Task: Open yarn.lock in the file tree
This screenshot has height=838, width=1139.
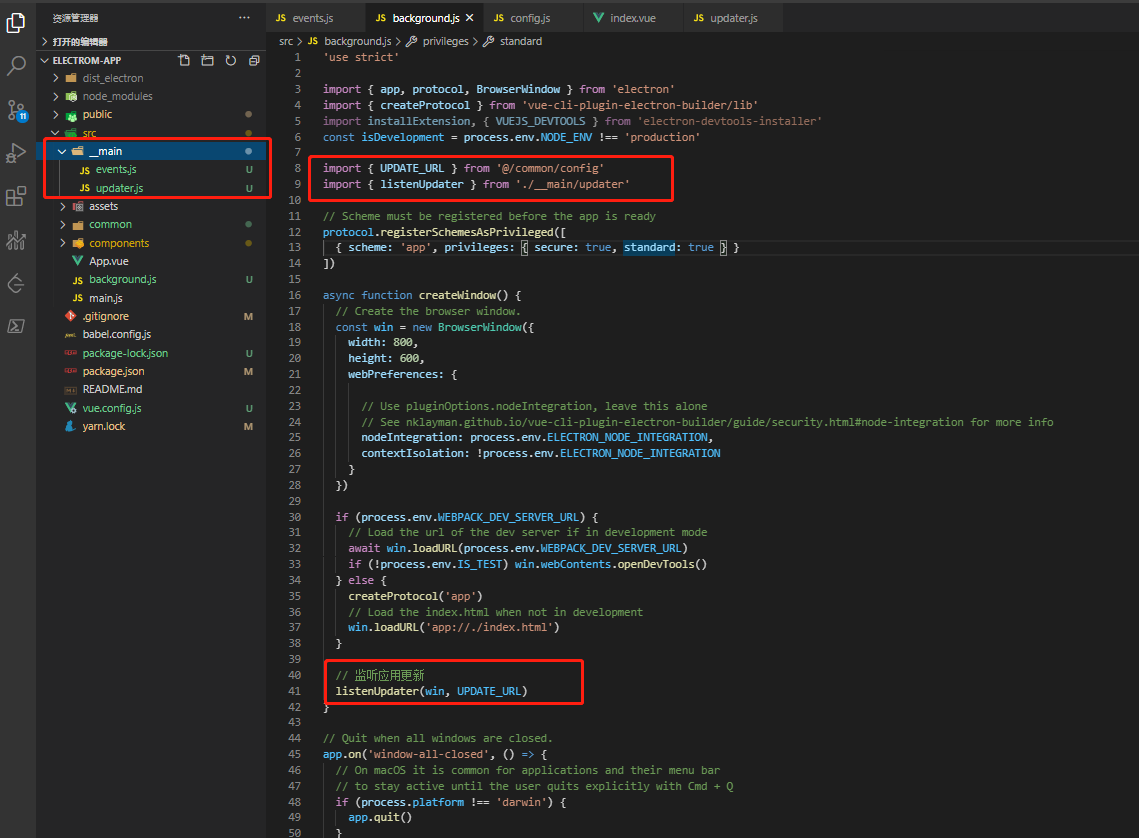Action: (x=103, y=427)
